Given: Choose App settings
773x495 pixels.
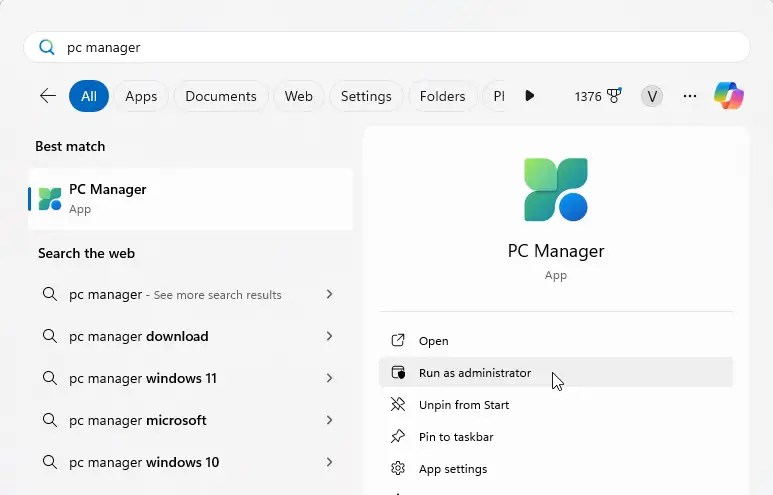Looking at the screenshot, I should tap(556, 468).
